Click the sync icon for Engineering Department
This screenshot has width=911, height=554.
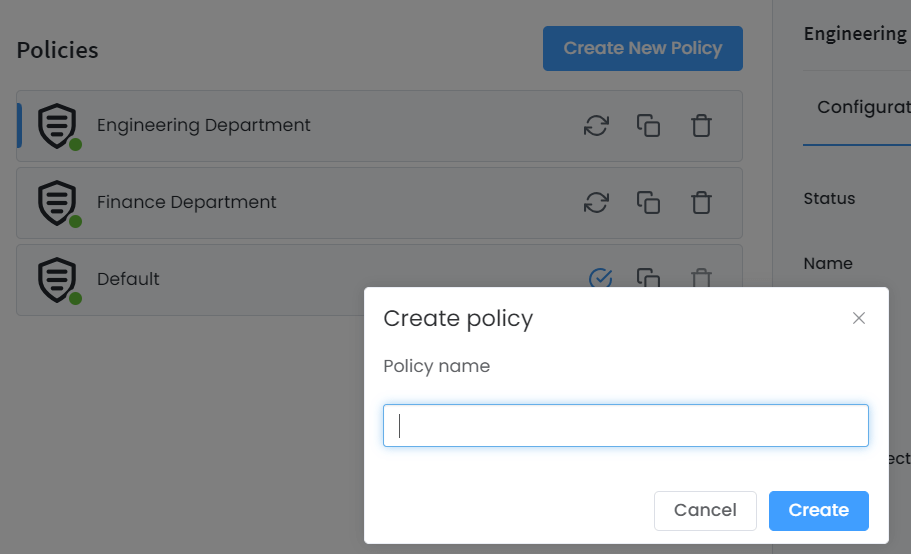[x=596, y=126]
